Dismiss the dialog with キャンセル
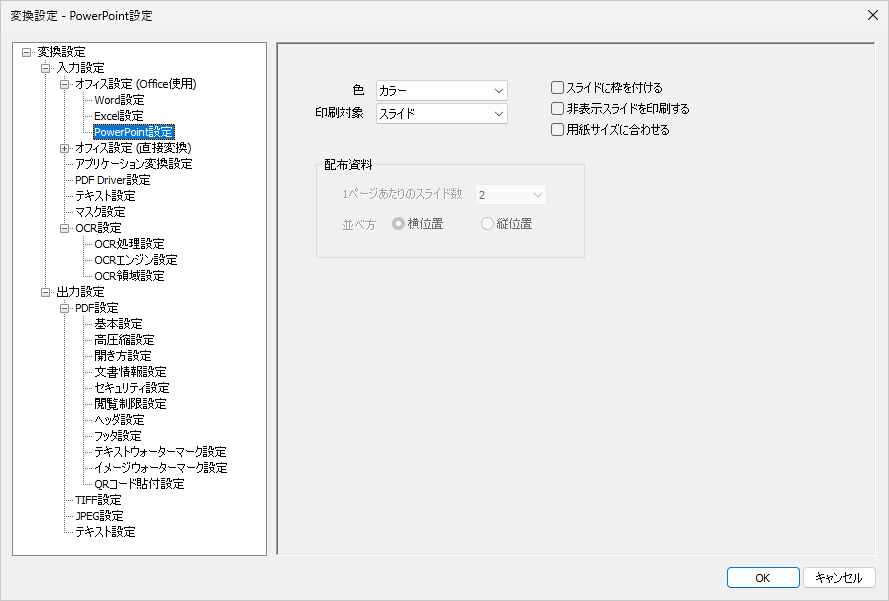 [x=839, y=577]
